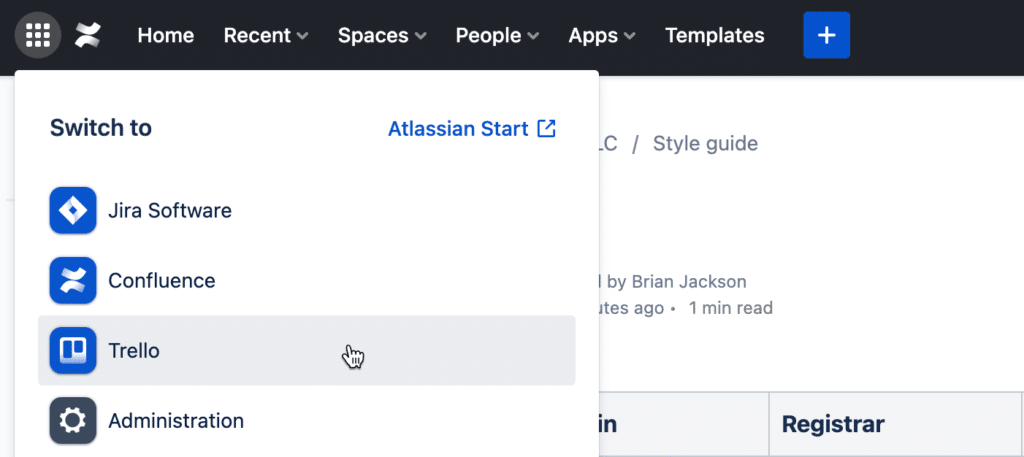The height and width of the screenshot is (457, 1024).
Task: Open the Atlassian Start link
Action: [458, 129]
